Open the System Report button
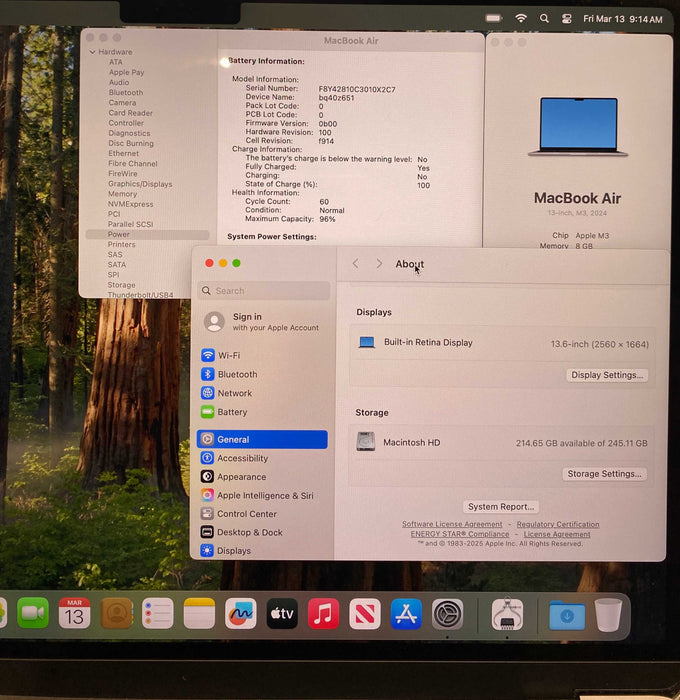This screenshot has width=680, height=700. [x=501, y=507]
